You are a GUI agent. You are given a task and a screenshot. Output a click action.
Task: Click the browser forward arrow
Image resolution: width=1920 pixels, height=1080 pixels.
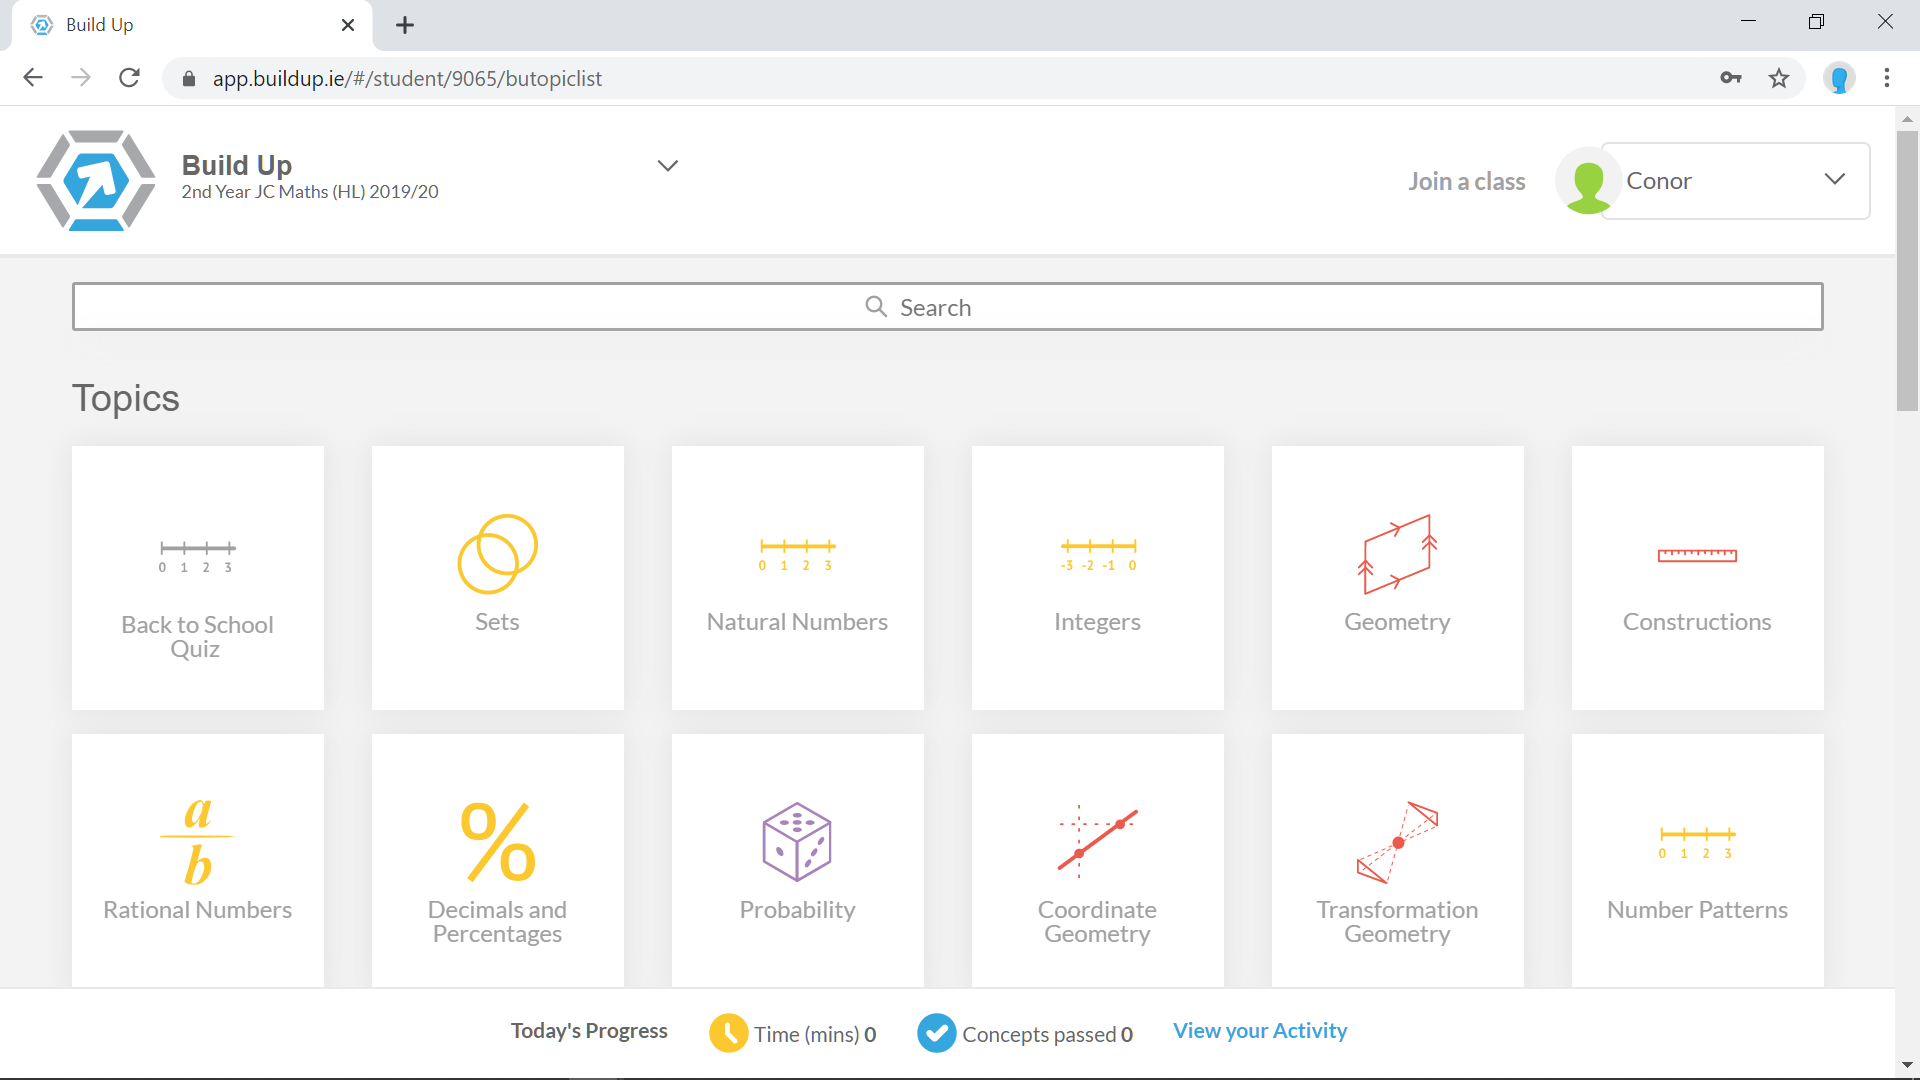coord(81,78)
